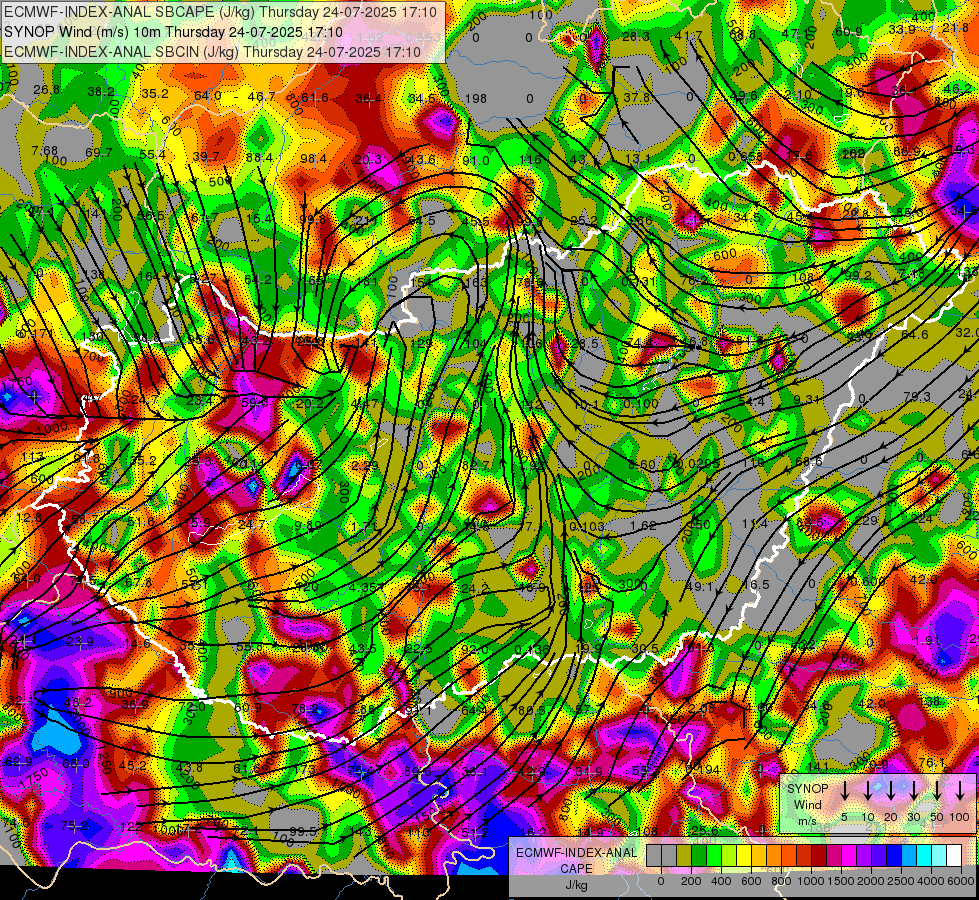This screenshot has width=979, height=900.
Task: Click the 50 m/s wind arrow in legend
Action: [x=937, y=791]
